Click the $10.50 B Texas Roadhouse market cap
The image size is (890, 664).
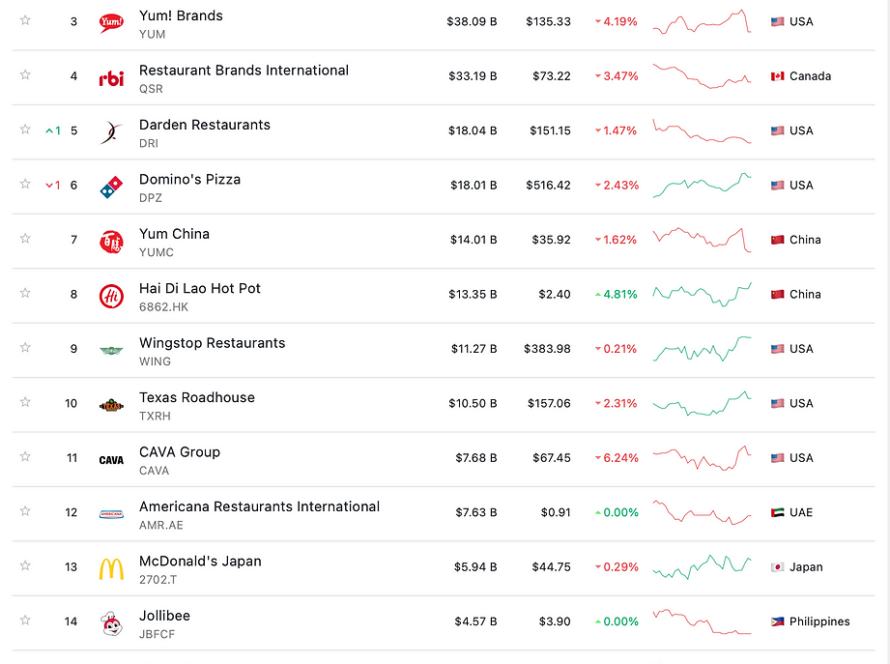(x=473, y=404)
